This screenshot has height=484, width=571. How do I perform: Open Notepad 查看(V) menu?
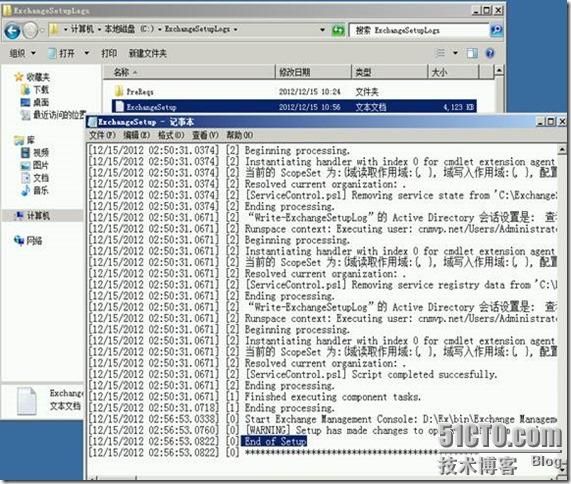click(x=205, y=135)
